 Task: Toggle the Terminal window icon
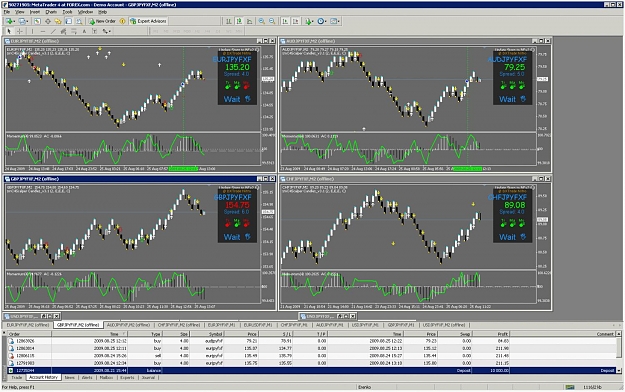[x=69, y=21]
